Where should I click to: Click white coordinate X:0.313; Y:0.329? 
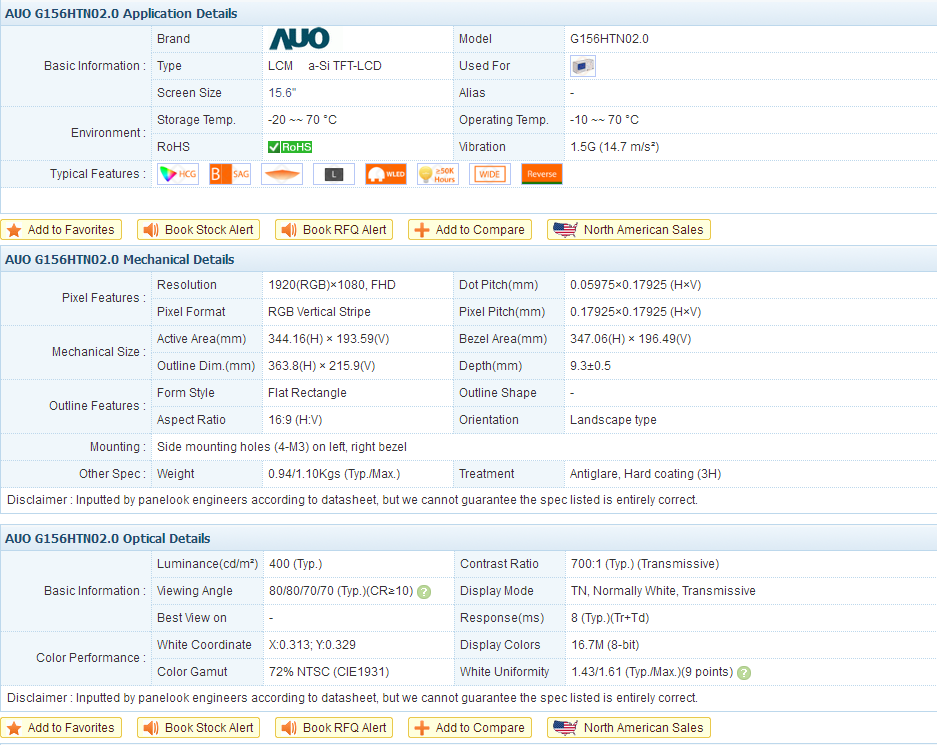(x=312, y=645)
